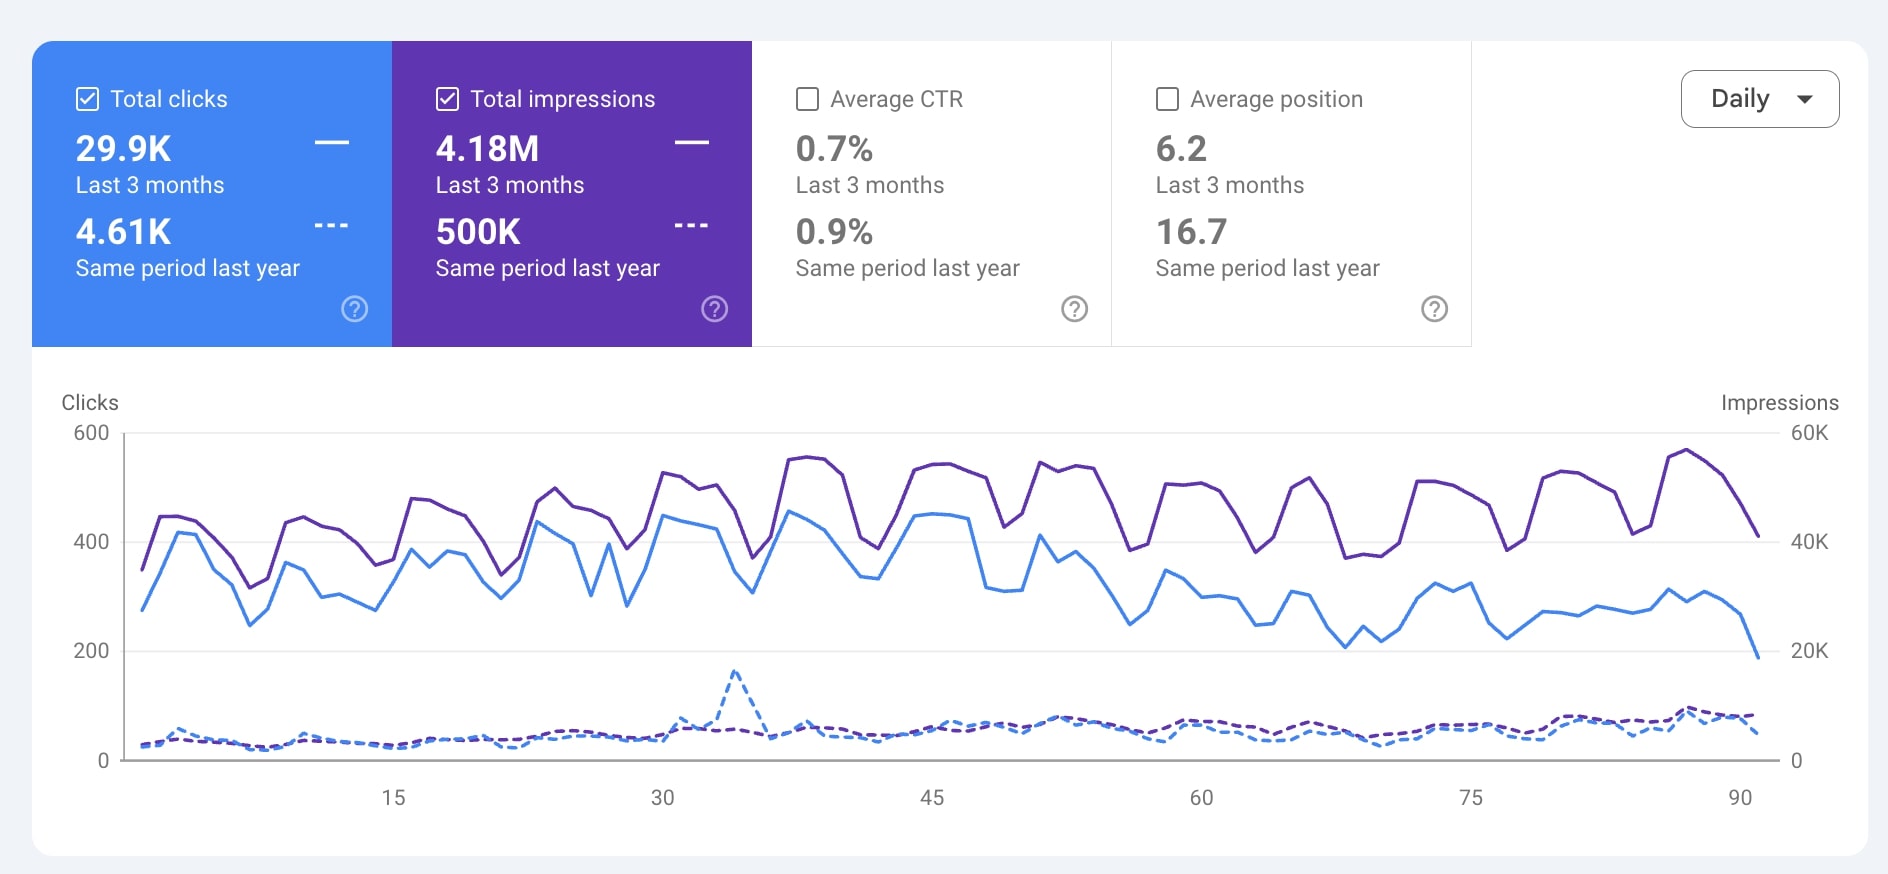Enable the Average position checkbox

(x=1167, y=99)
